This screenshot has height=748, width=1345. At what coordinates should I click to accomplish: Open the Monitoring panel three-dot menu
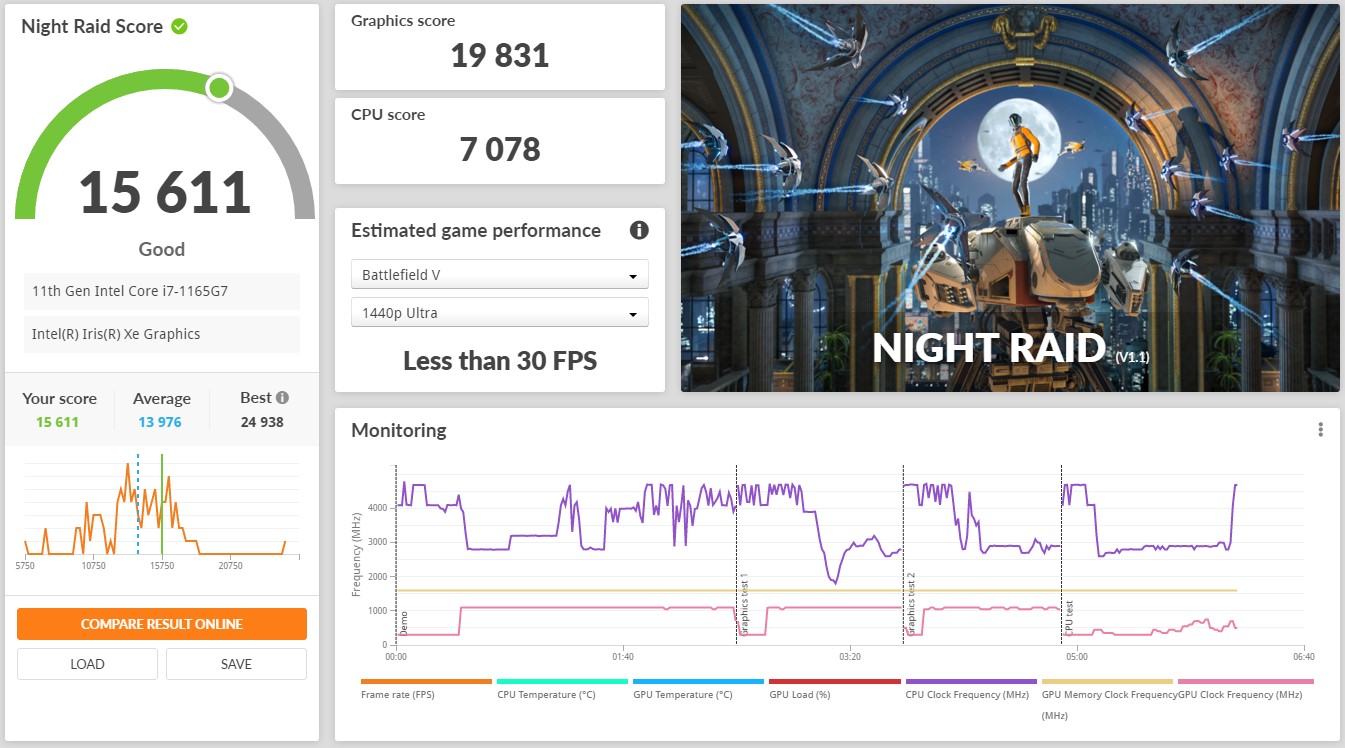(x=1320, y=430)
